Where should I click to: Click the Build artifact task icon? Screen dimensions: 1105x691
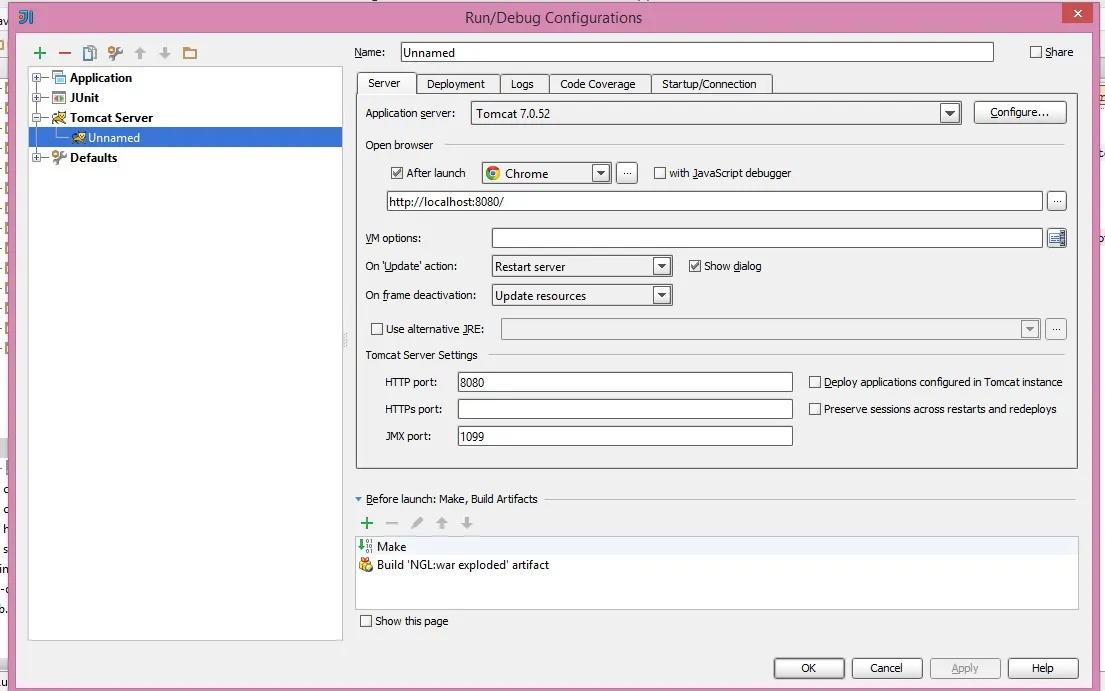point(366,565)
